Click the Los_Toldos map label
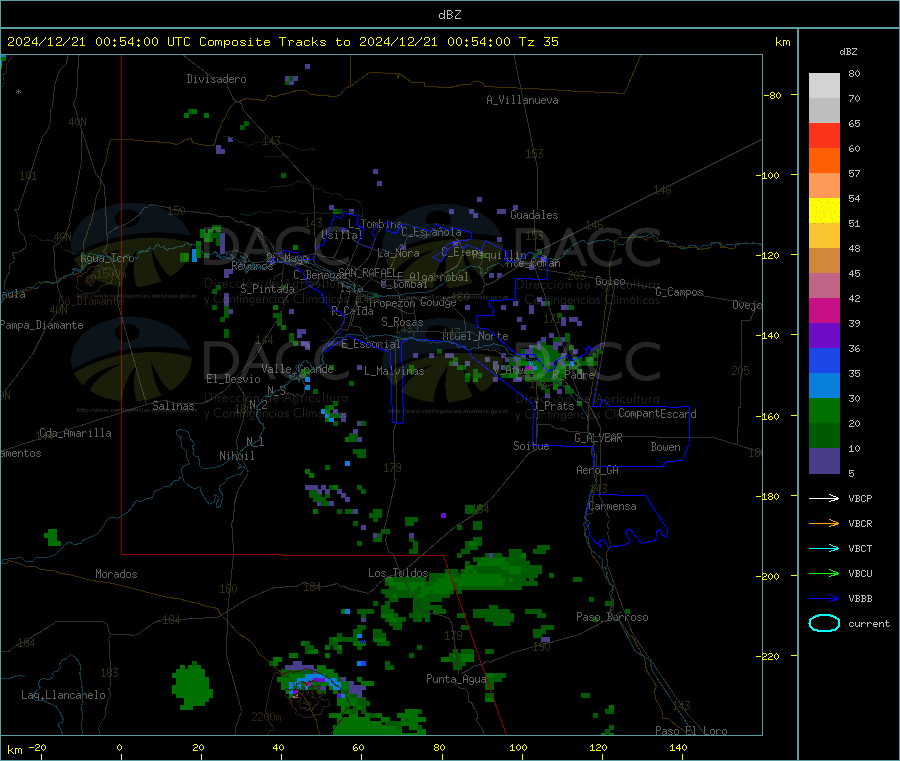 tap(398, 573)
